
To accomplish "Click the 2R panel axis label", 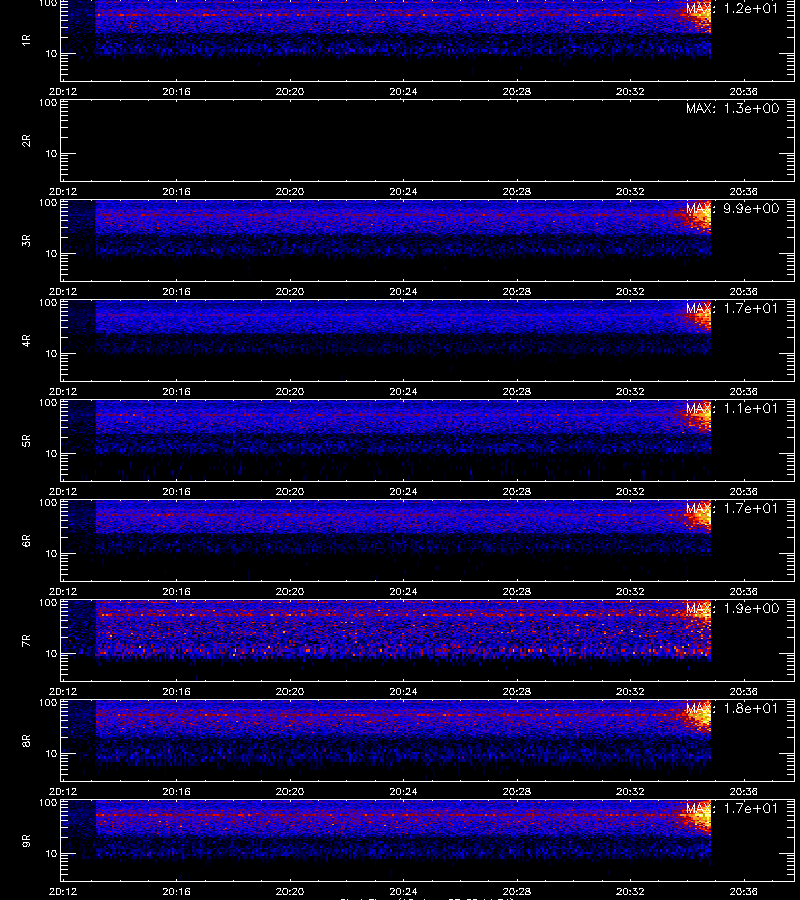I will click(x=26, y=141).
